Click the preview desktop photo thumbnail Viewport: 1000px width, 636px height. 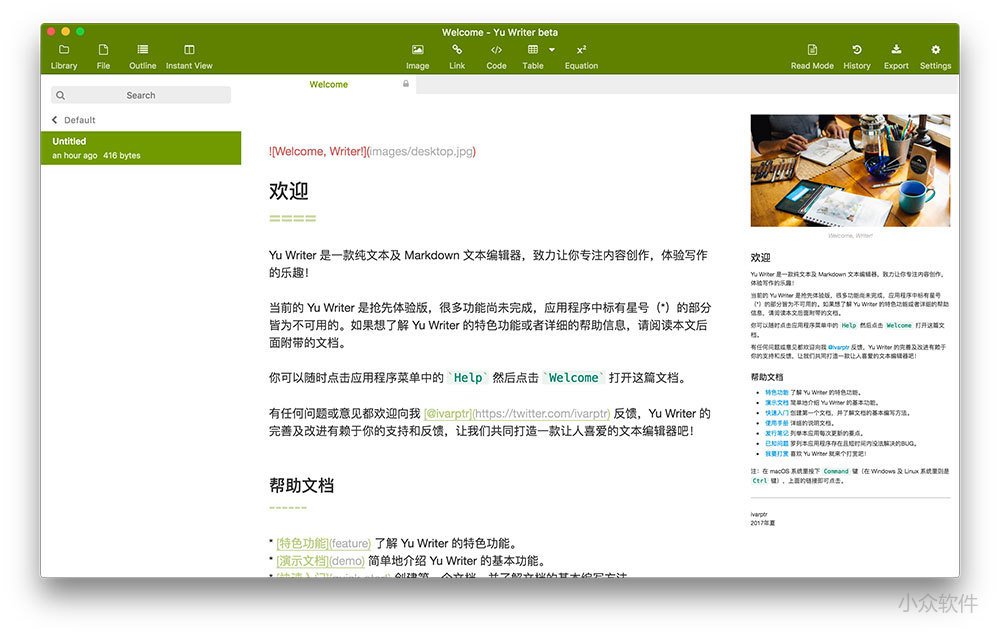point(850,170)
